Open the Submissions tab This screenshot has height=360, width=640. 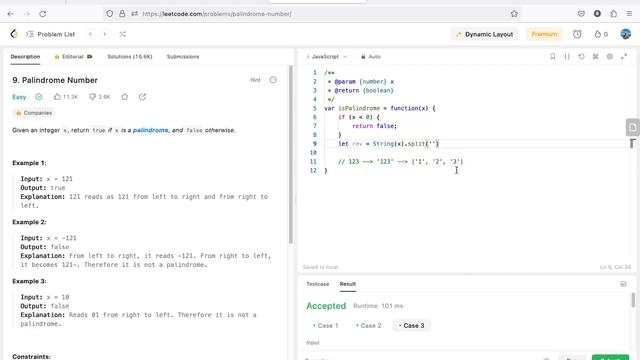click(x=183, y=57)
